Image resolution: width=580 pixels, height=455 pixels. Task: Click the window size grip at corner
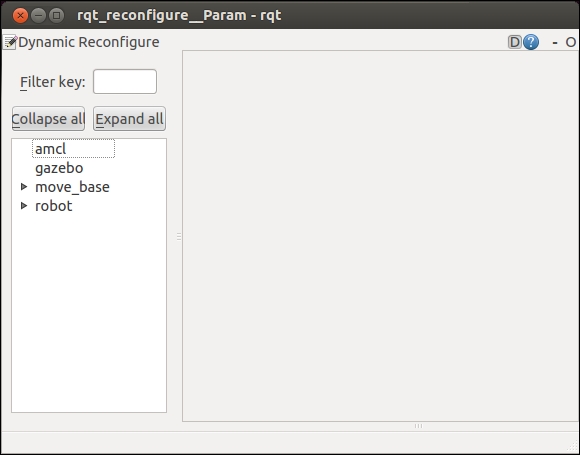pos(574,449)
